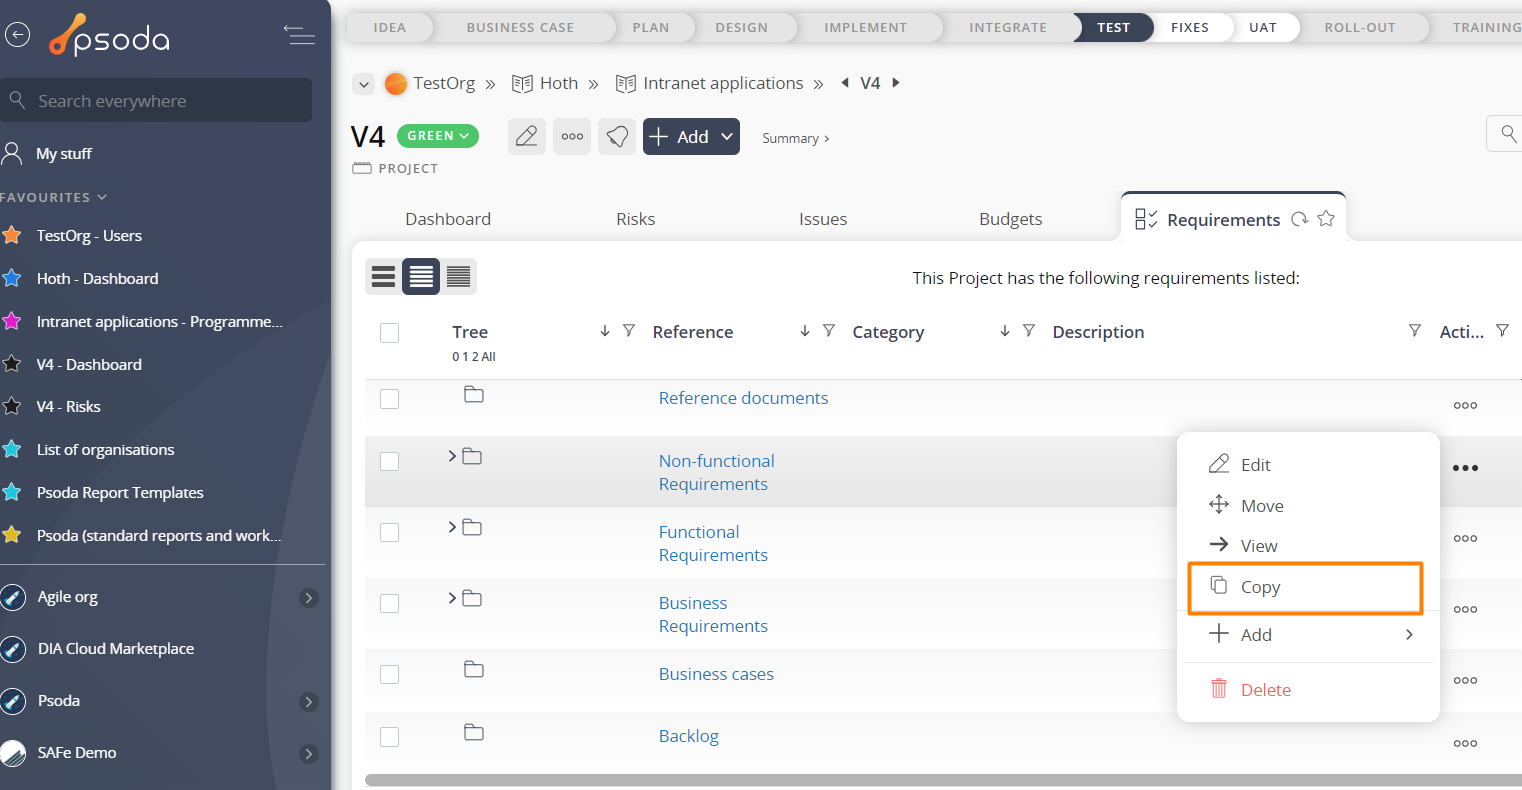Click the pencil edit icon beside V4
The width and height of the screenshot is (1522, 790).
click(x=526, y=137)
